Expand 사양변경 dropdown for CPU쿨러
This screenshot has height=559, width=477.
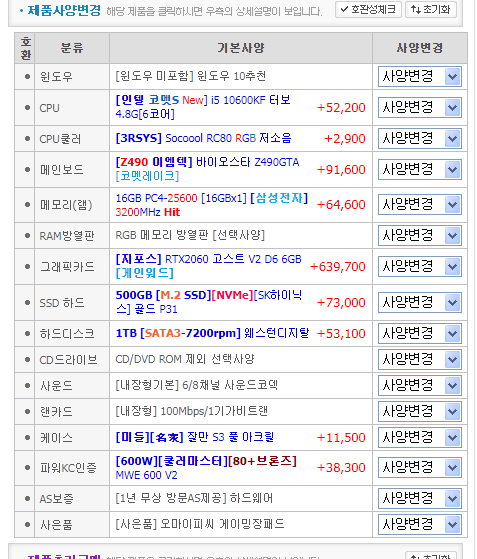[420, 138]
